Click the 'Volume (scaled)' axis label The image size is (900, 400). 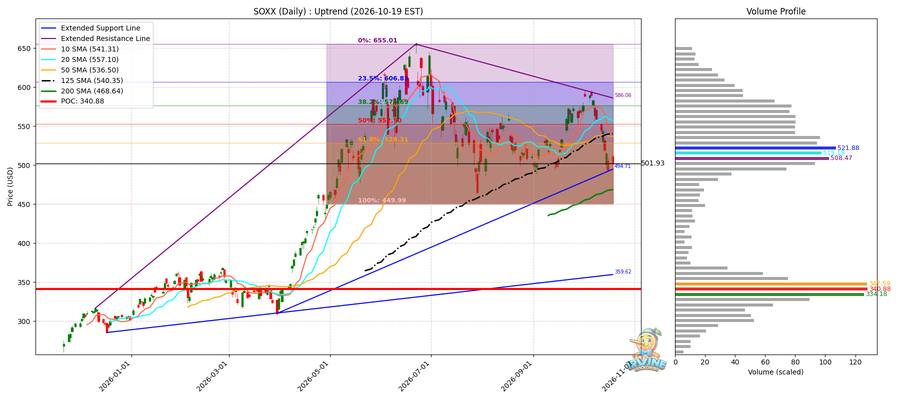point(776,372)
